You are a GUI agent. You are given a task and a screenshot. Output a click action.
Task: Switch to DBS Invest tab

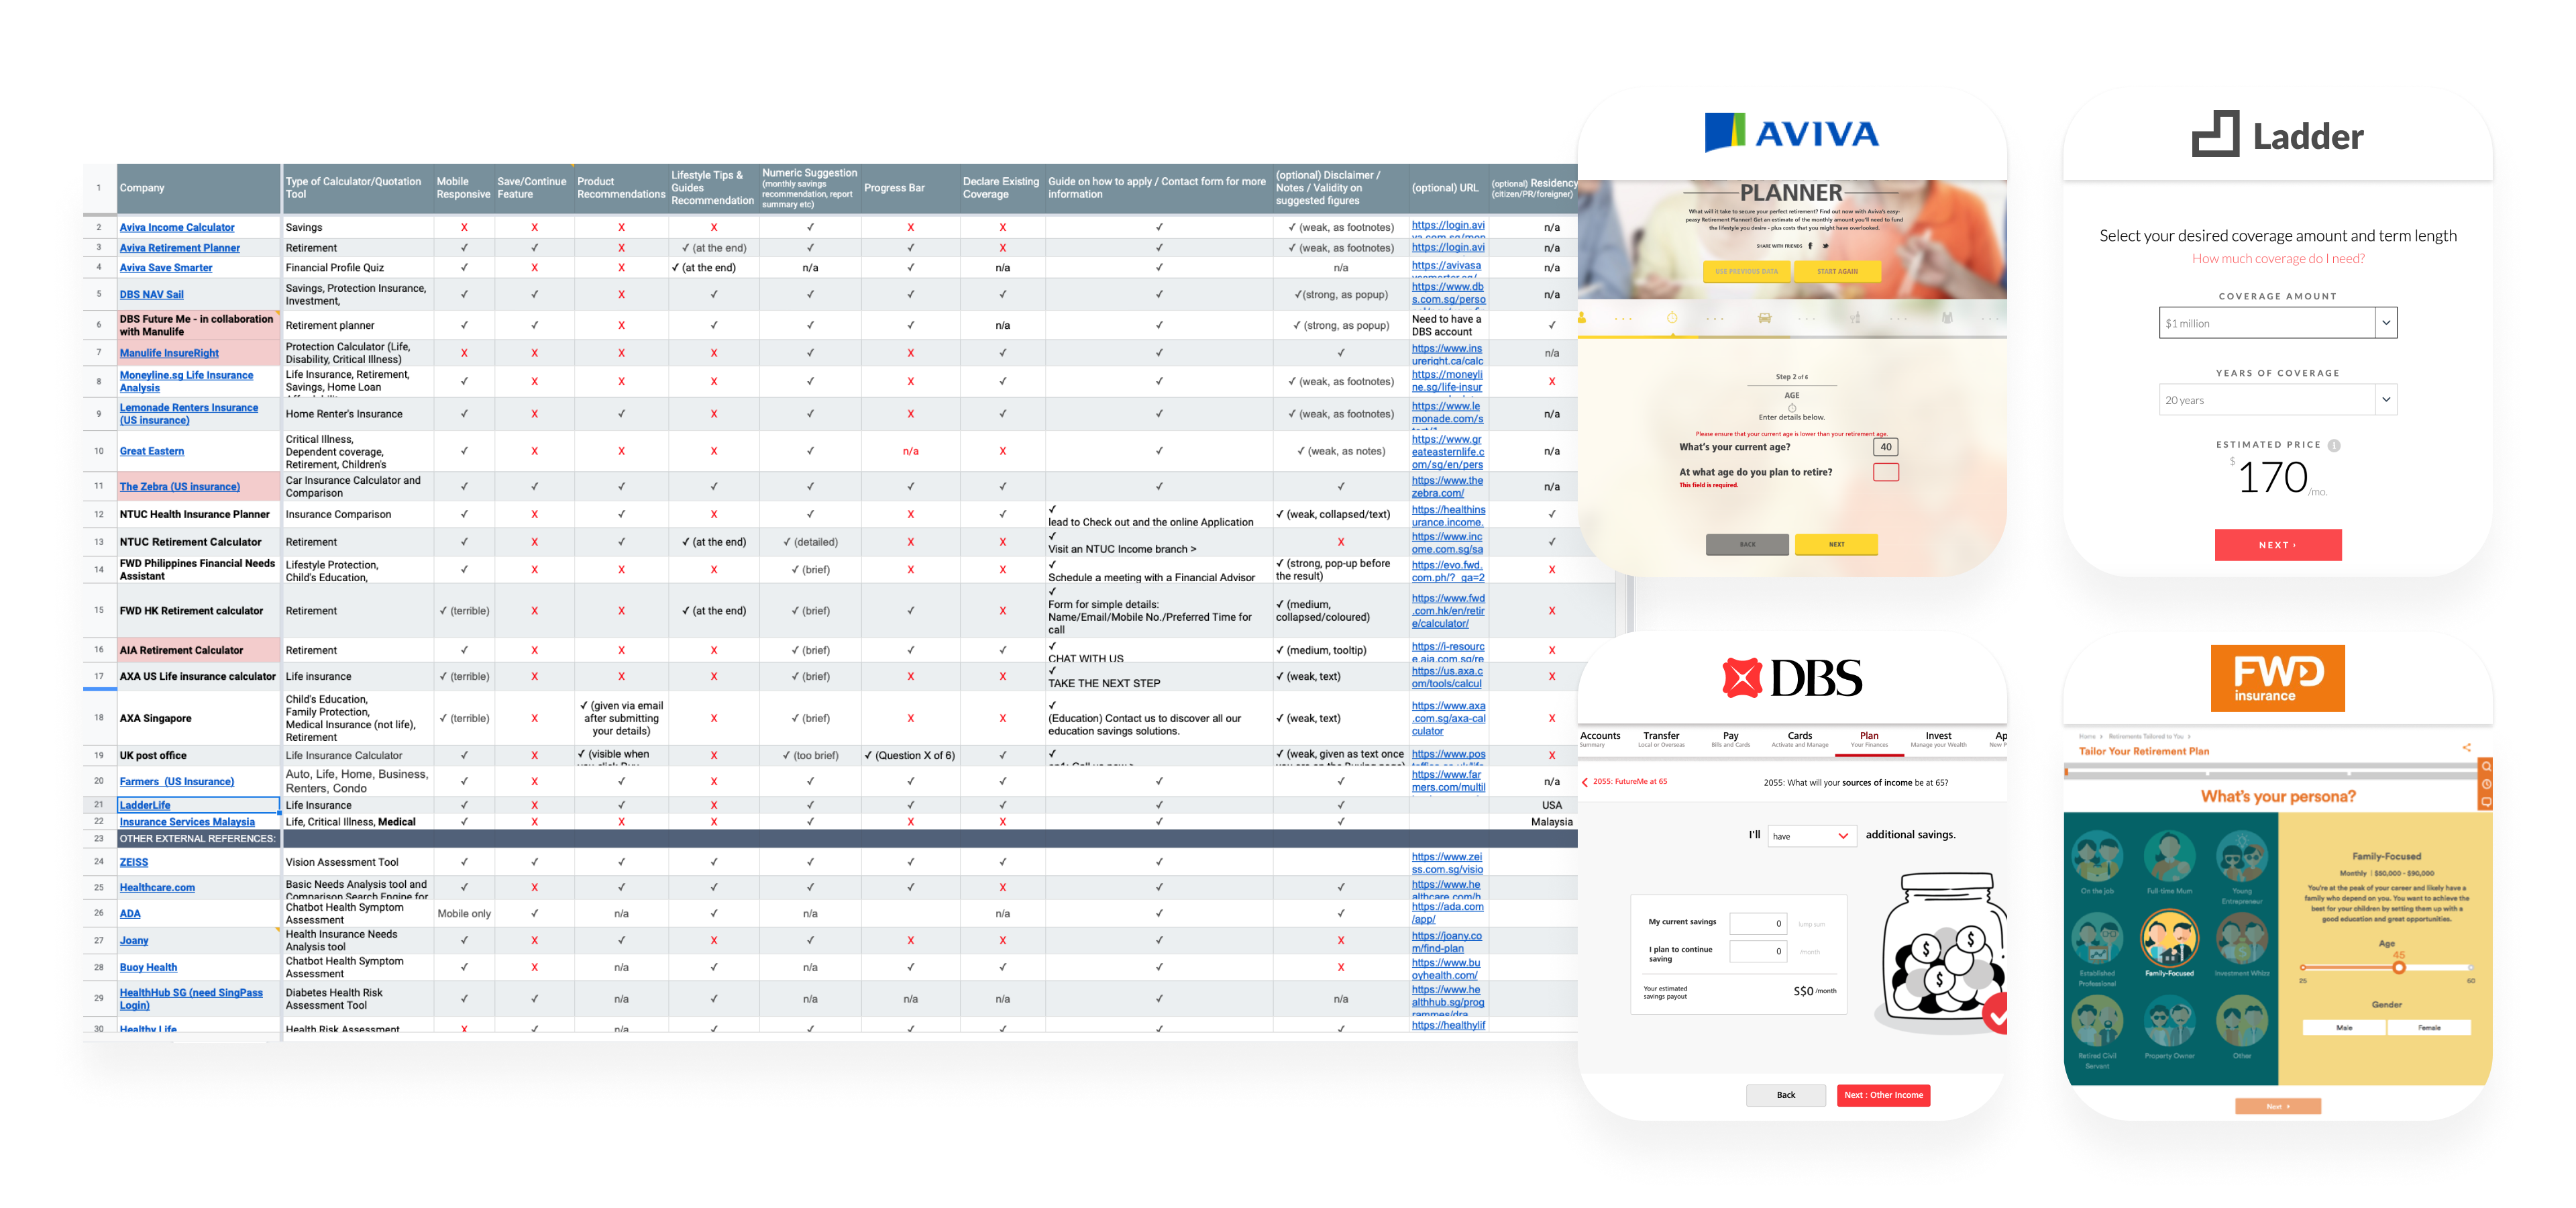(1938, 739)
